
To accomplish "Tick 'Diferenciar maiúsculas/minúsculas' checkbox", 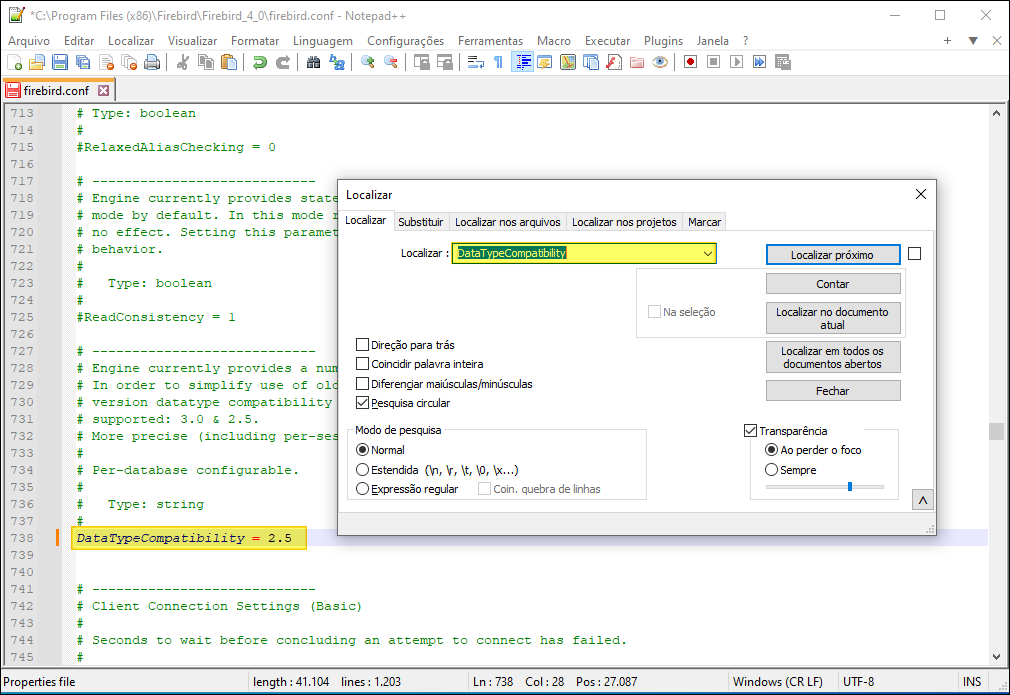I will point(363,384).
